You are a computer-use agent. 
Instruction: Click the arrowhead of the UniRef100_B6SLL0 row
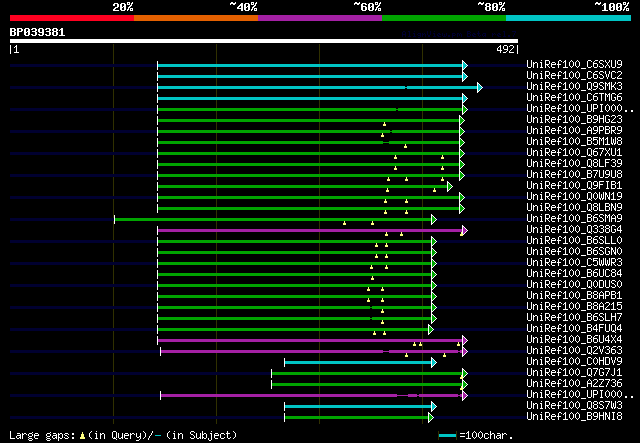point(434,242)
